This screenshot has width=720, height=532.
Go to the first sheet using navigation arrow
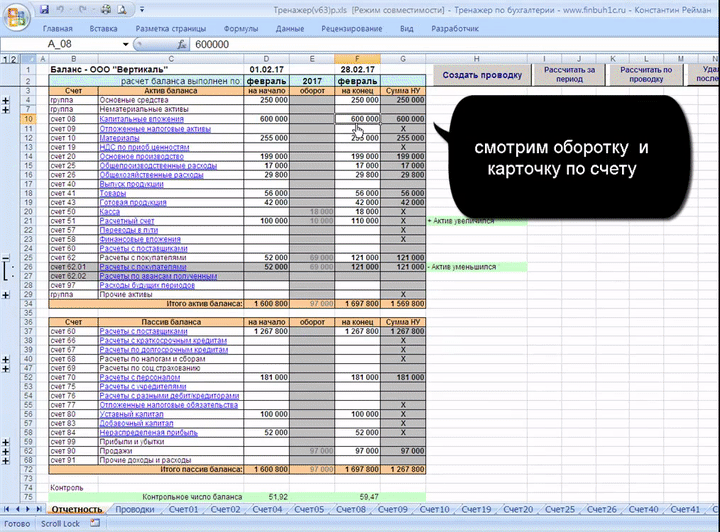[6, 509]
